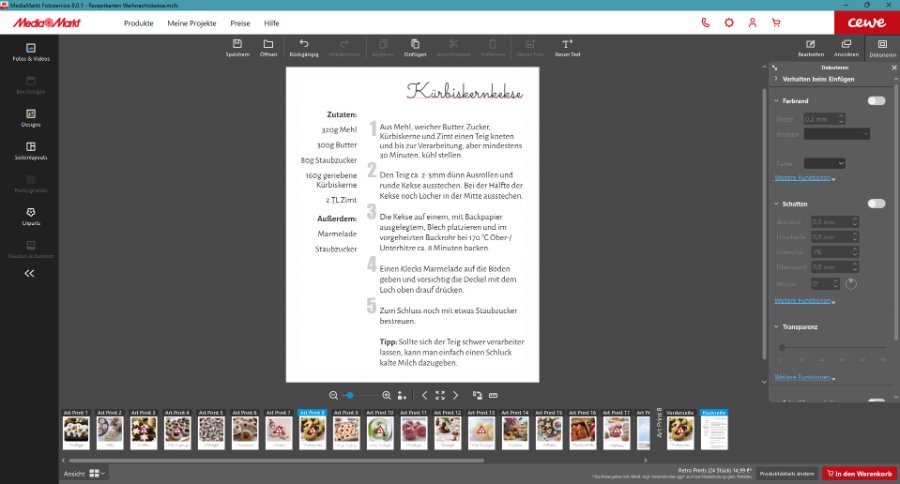This screenshot has width=900, height=484.
Task: Zoom in with the magnifier plus icon
Action: 387,395
